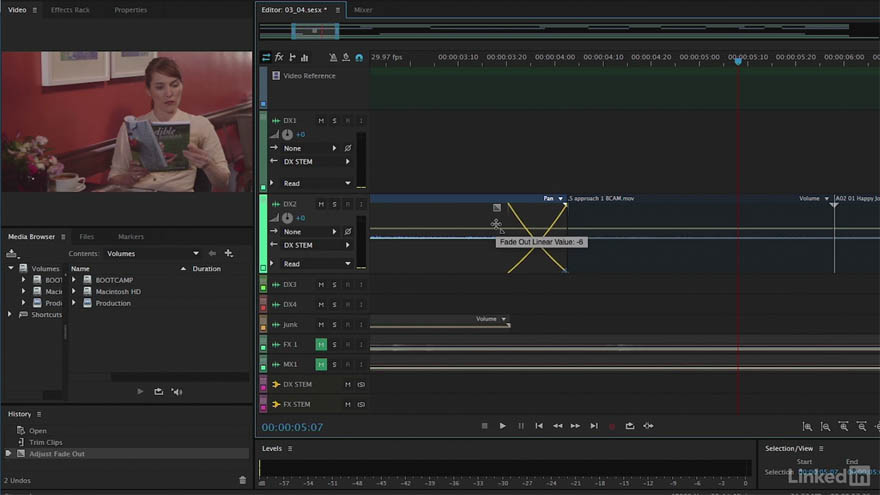Viewport: 880px width, 495px height.
Task: Open Contents Volumes dropdown
Action: click(x=153, y=254)
